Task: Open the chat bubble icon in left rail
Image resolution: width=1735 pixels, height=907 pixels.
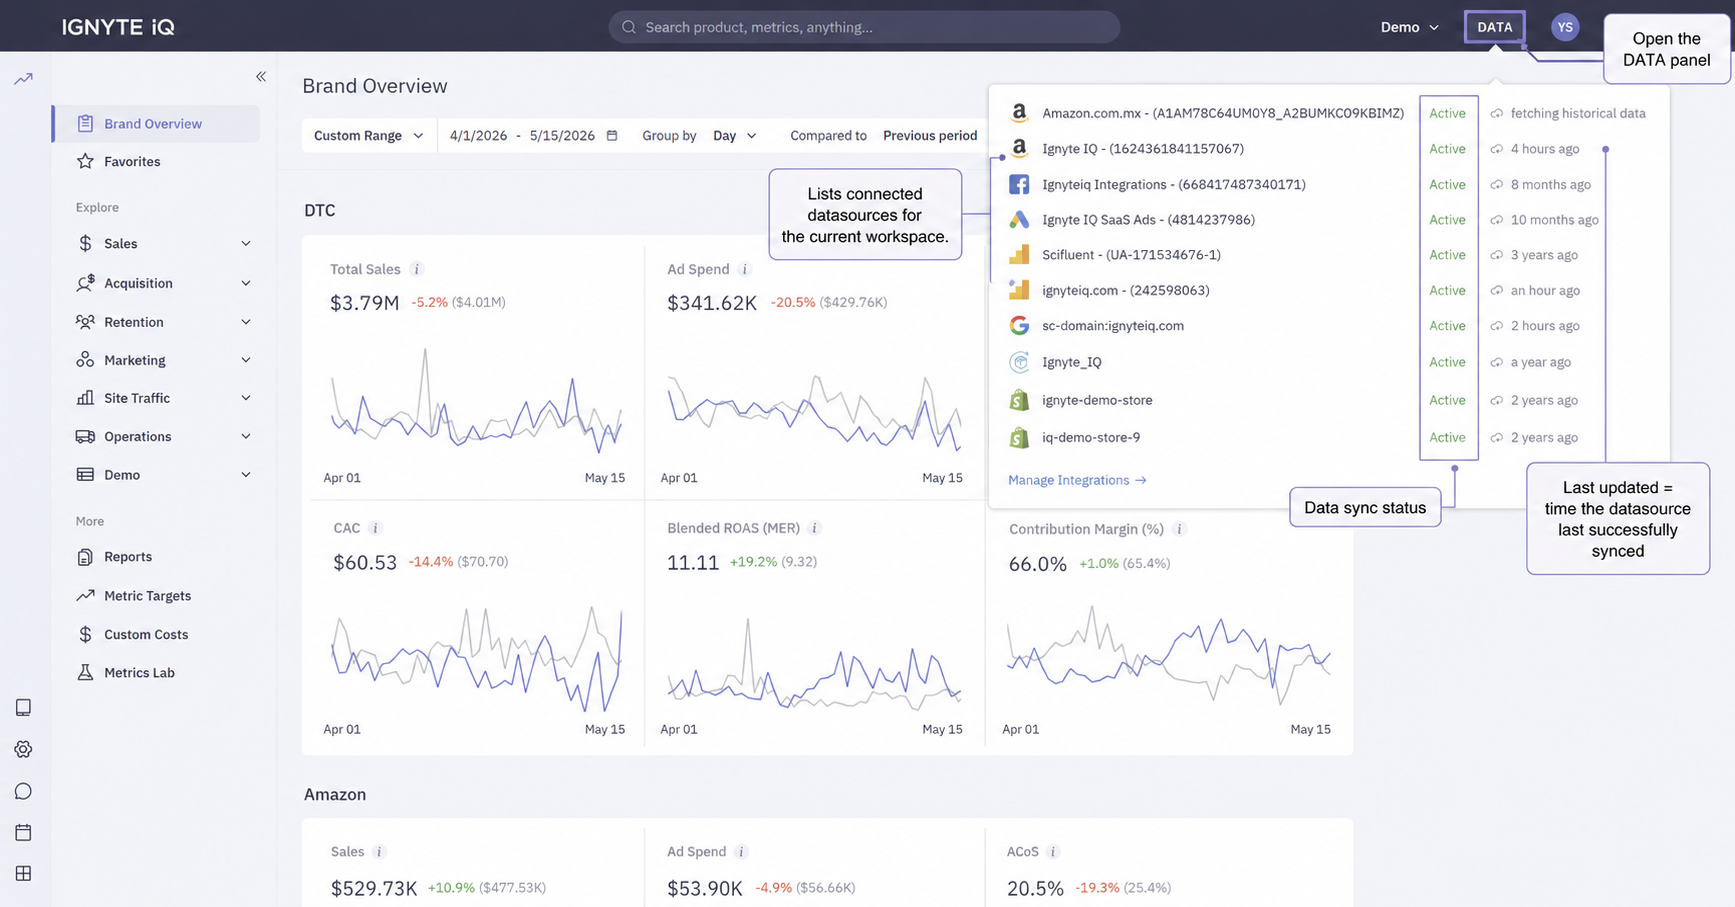Action: [x=23, y=791]
